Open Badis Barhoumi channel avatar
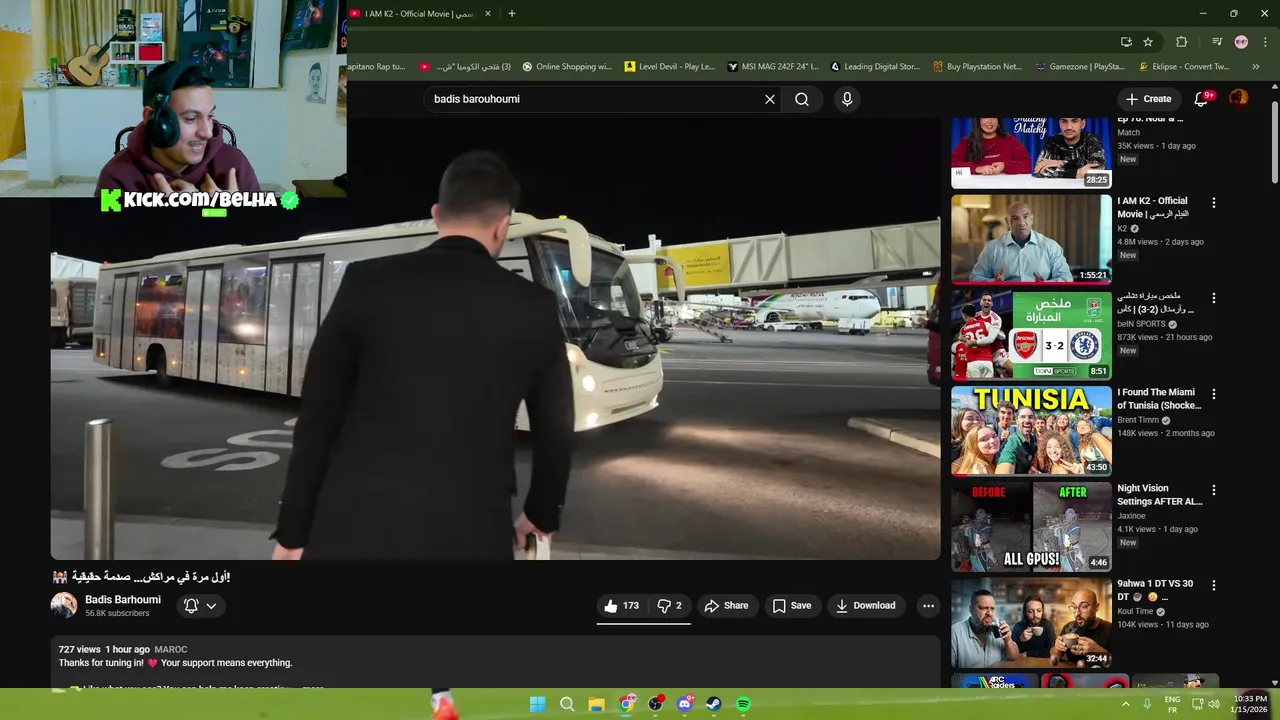 coord(64,605)
